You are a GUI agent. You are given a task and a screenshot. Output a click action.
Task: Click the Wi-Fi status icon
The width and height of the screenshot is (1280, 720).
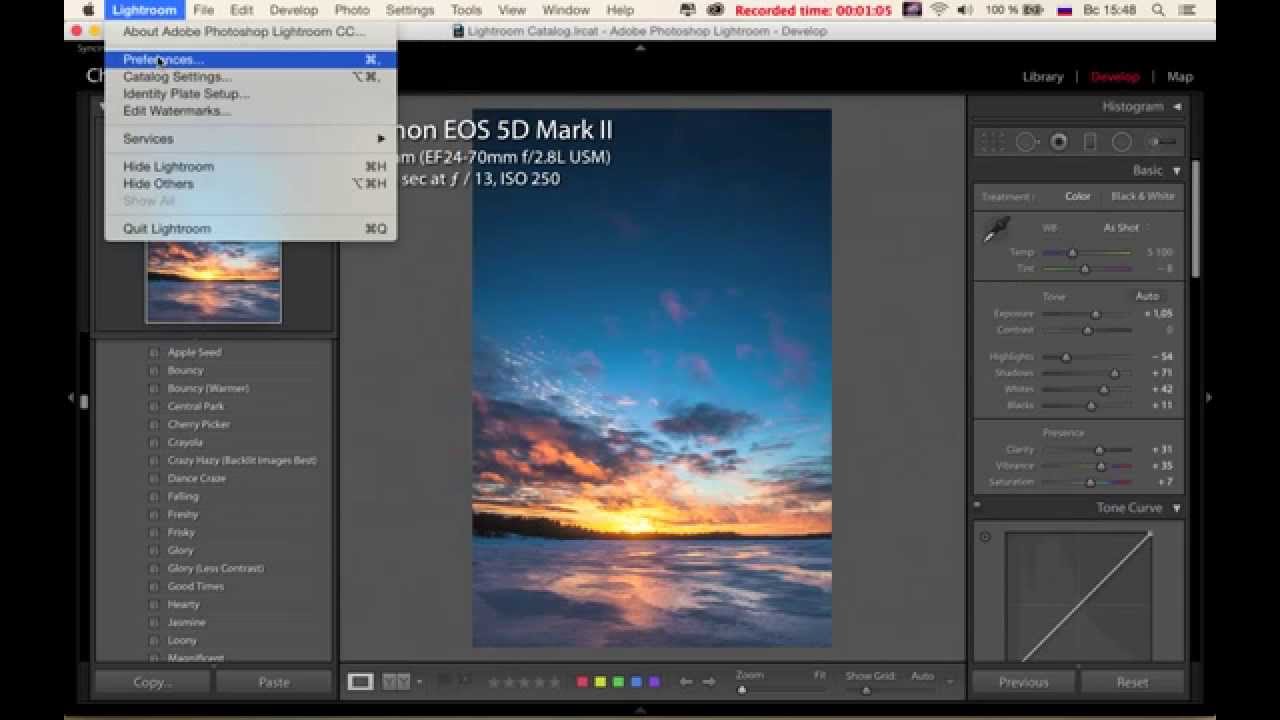[939, 10]
